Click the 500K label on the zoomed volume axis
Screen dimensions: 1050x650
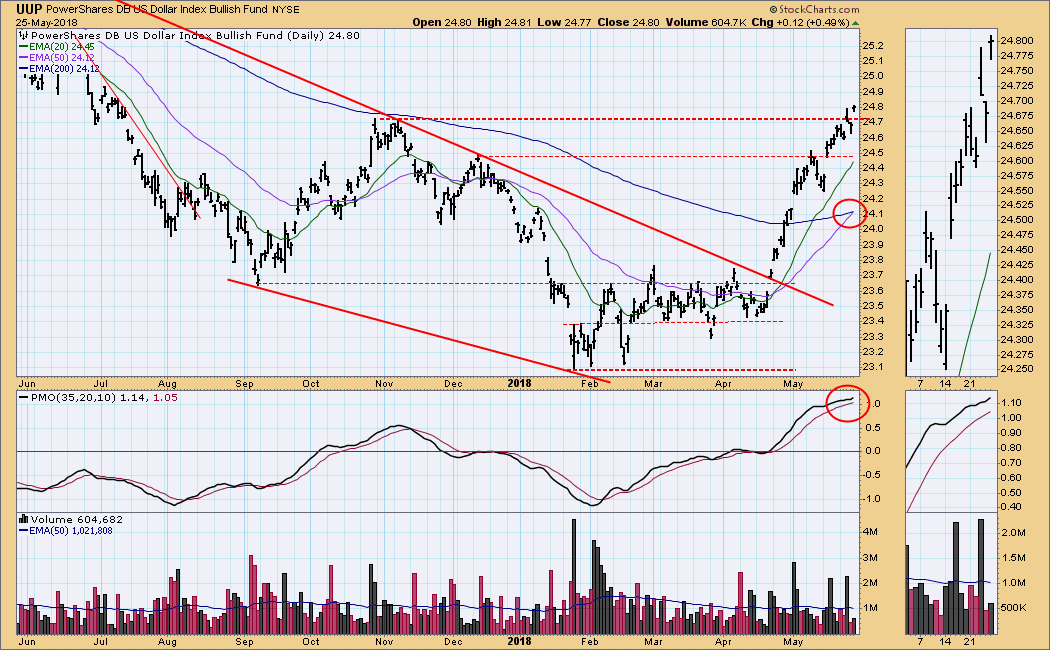[x=1015, y=608]
